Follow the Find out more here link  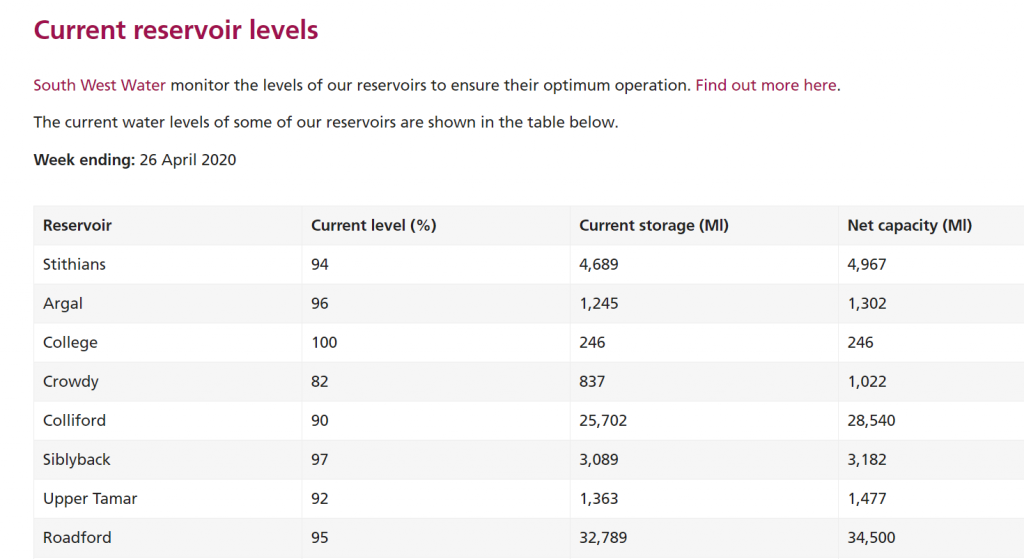coord(766,86)
